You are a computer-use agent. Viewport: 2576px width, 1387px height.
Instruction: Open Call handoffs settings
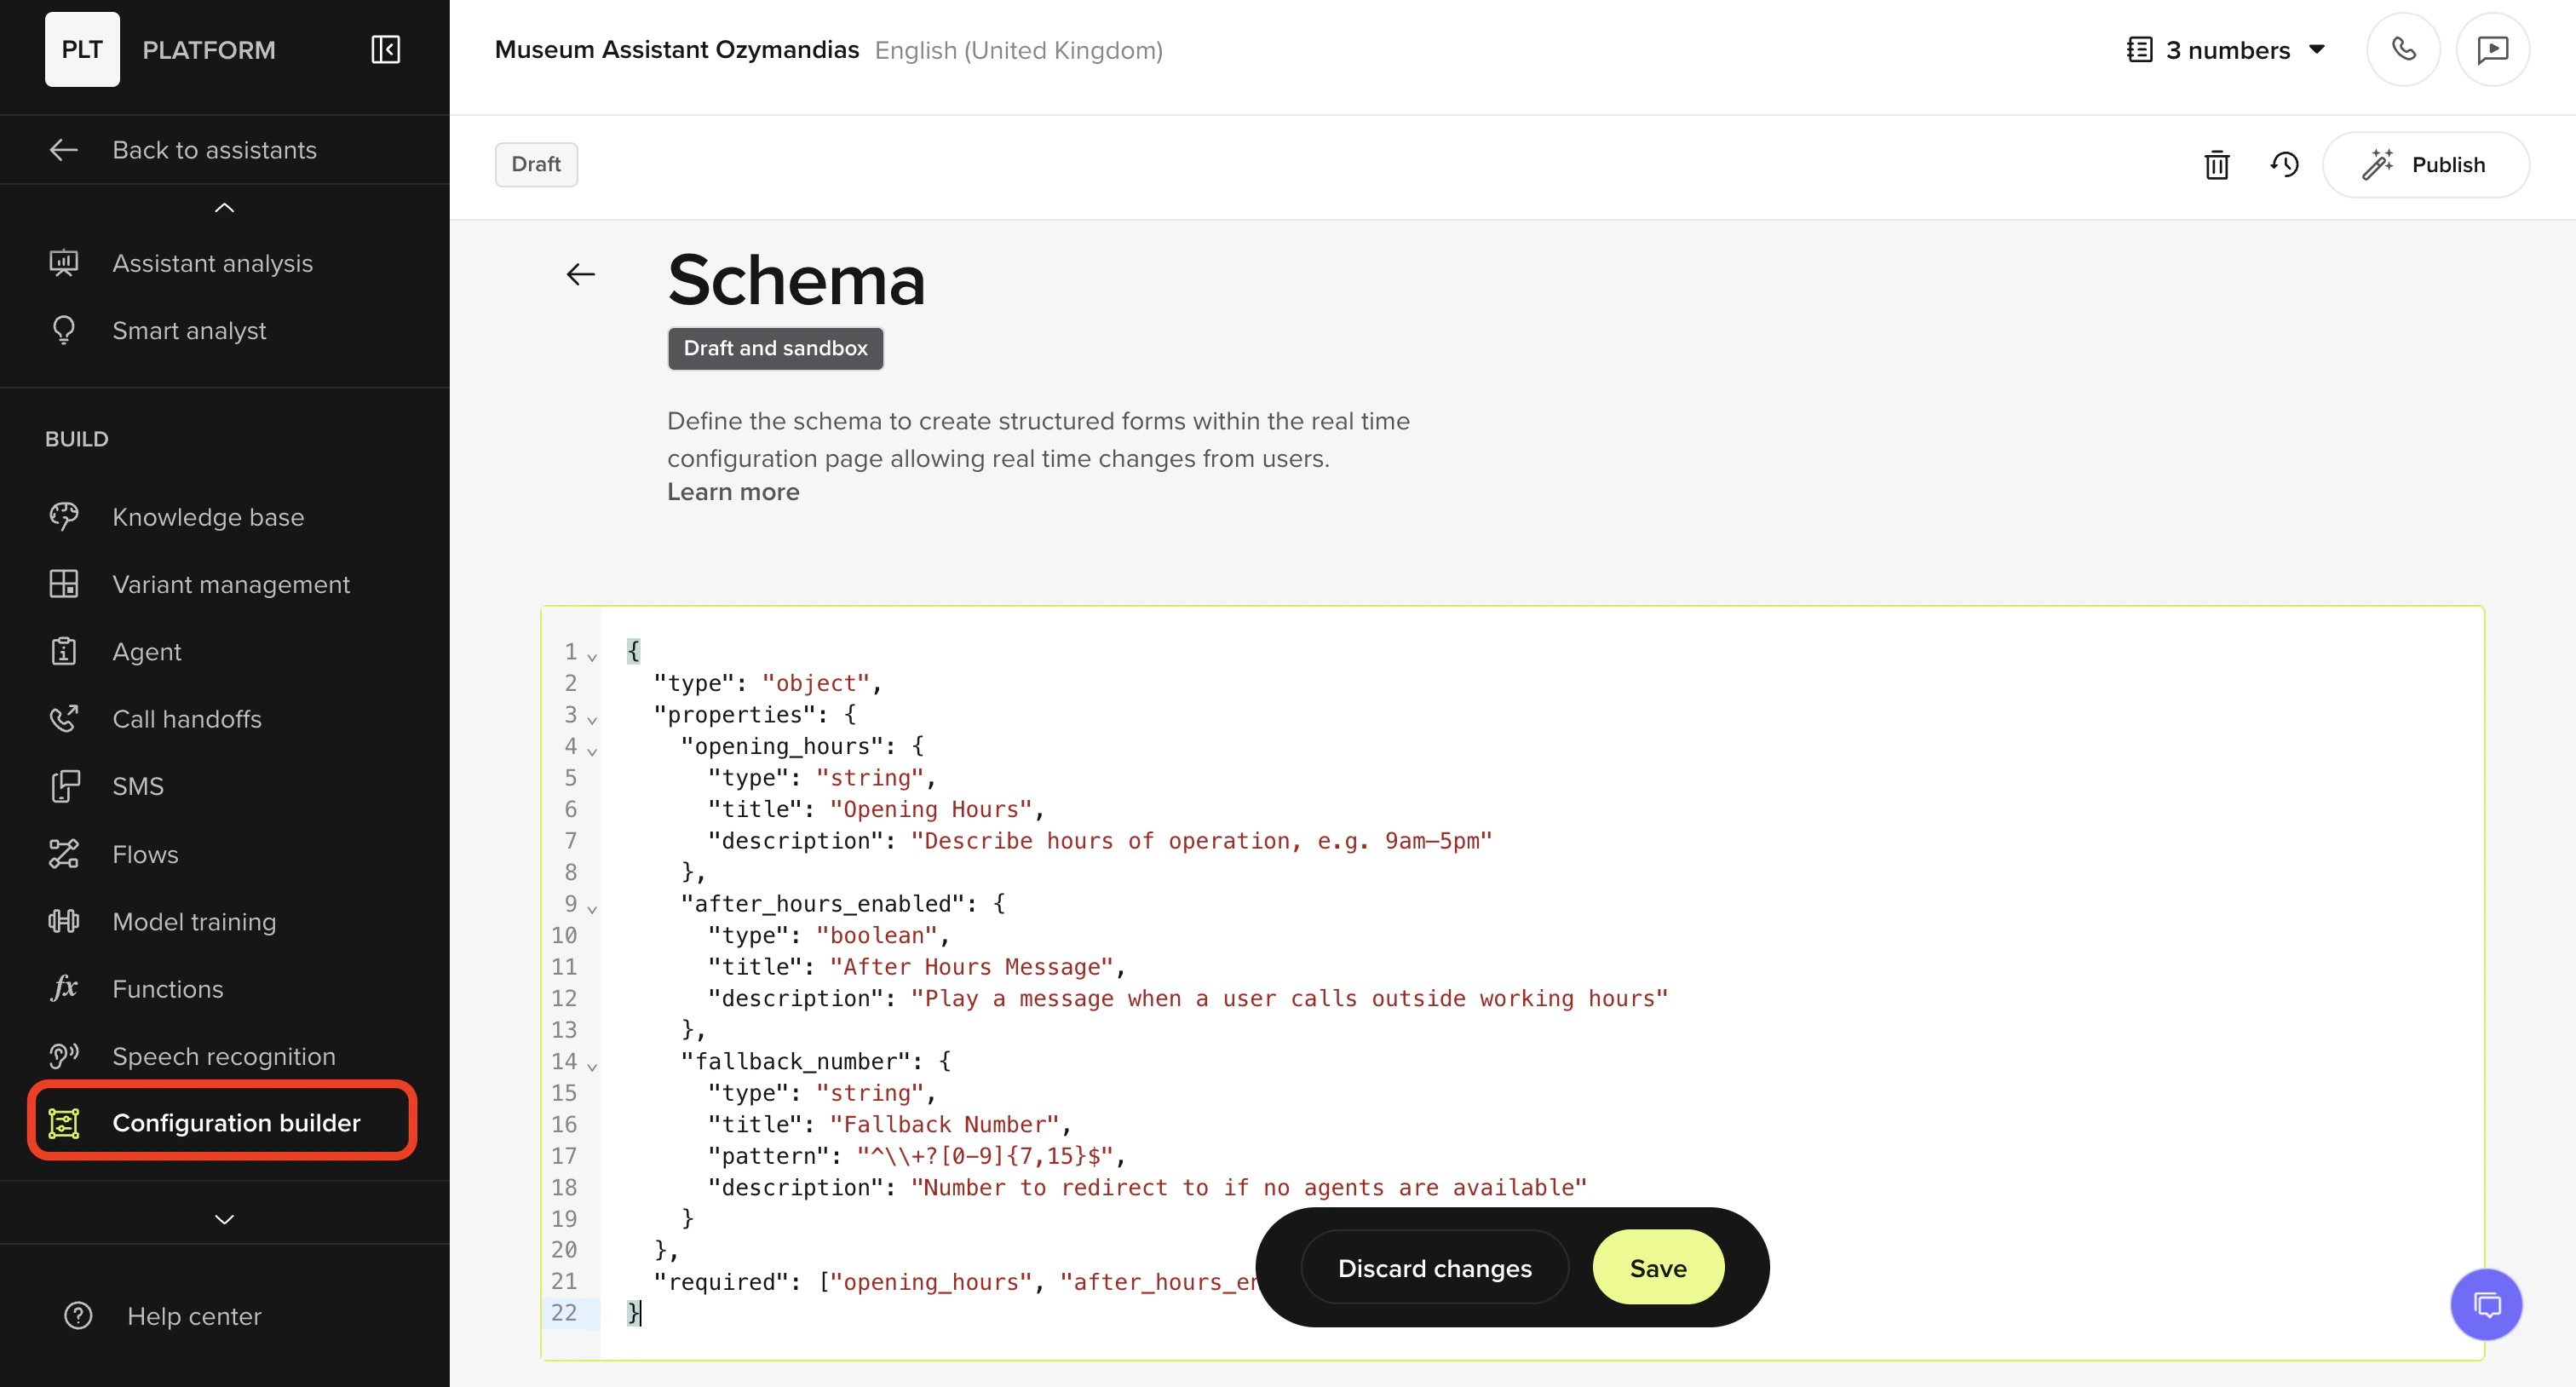(x=186, y=718)
